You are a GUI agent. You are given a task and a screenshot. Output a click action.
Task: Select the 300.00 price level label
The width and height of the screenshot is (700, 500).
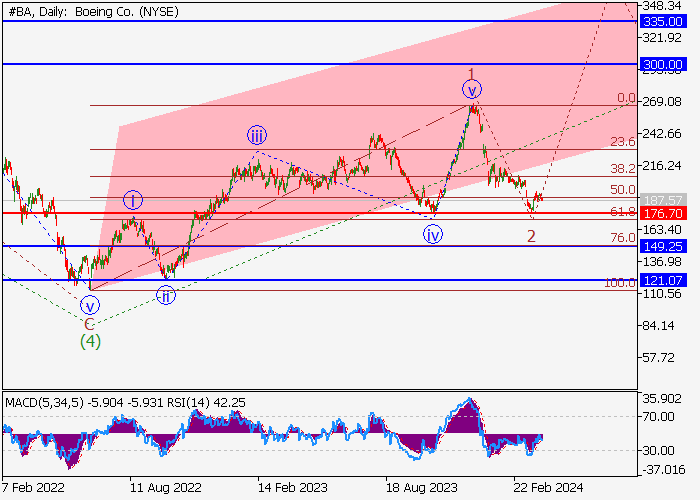click(x=662, y=64)
